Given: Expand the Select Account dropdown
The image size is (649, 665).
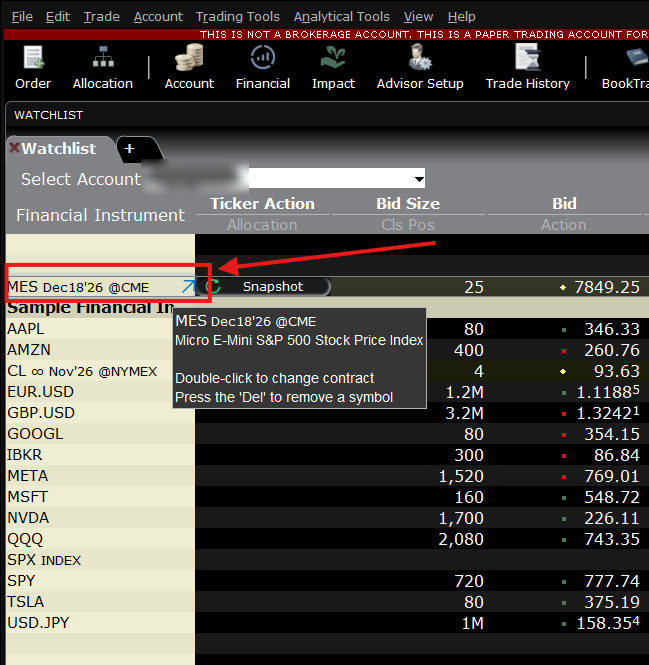Looking at the screenshot, I should [x=419, y=179].
